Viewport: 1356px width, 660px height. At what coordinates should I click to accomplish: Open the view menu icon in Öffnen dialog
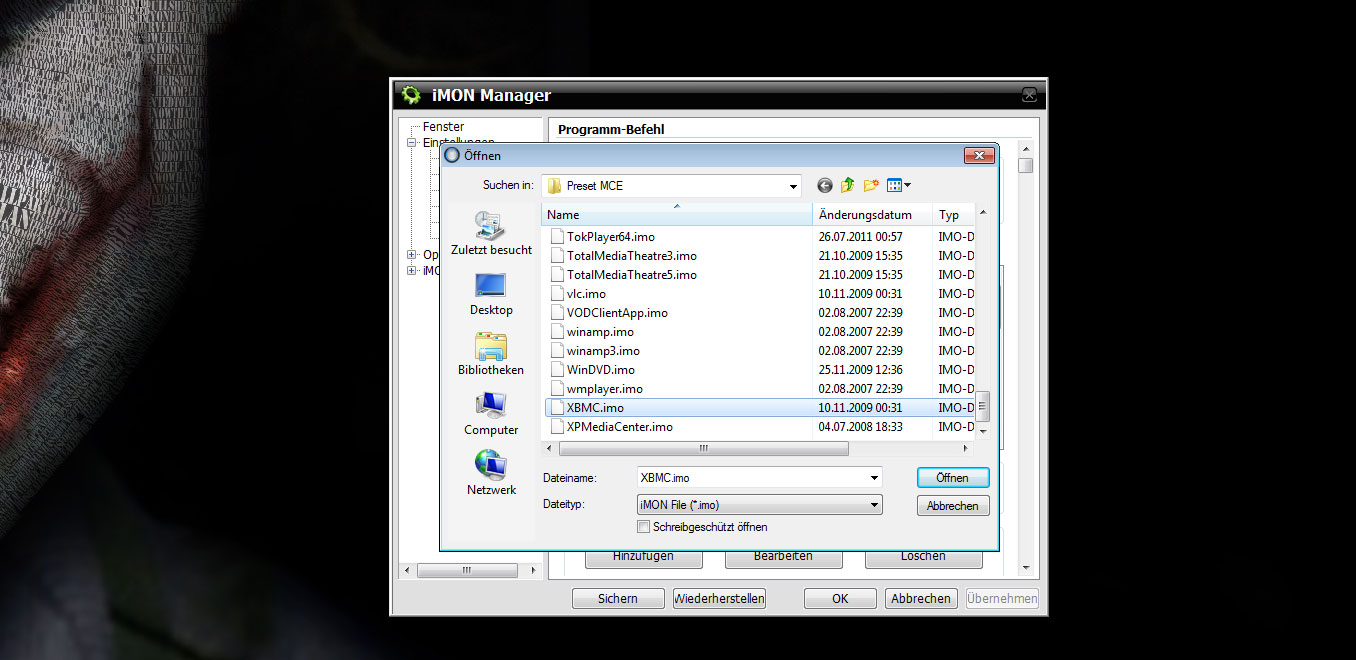[x=898, y=185]
